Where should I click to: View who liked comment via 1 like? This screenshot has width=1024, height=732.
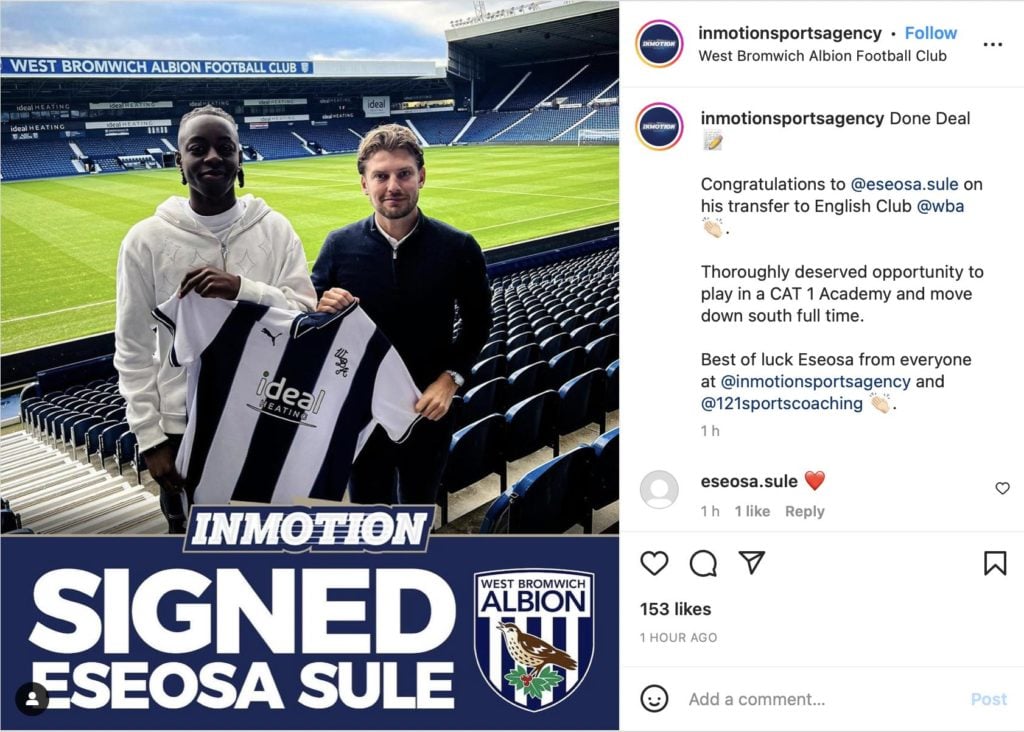[x=752, y=511]
